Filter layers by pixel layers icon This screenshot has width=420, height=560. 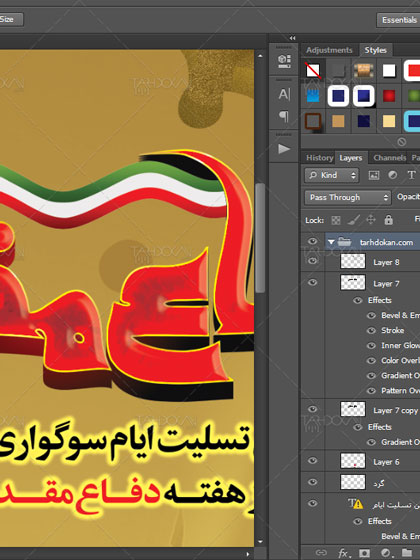(x=374, y=175)
